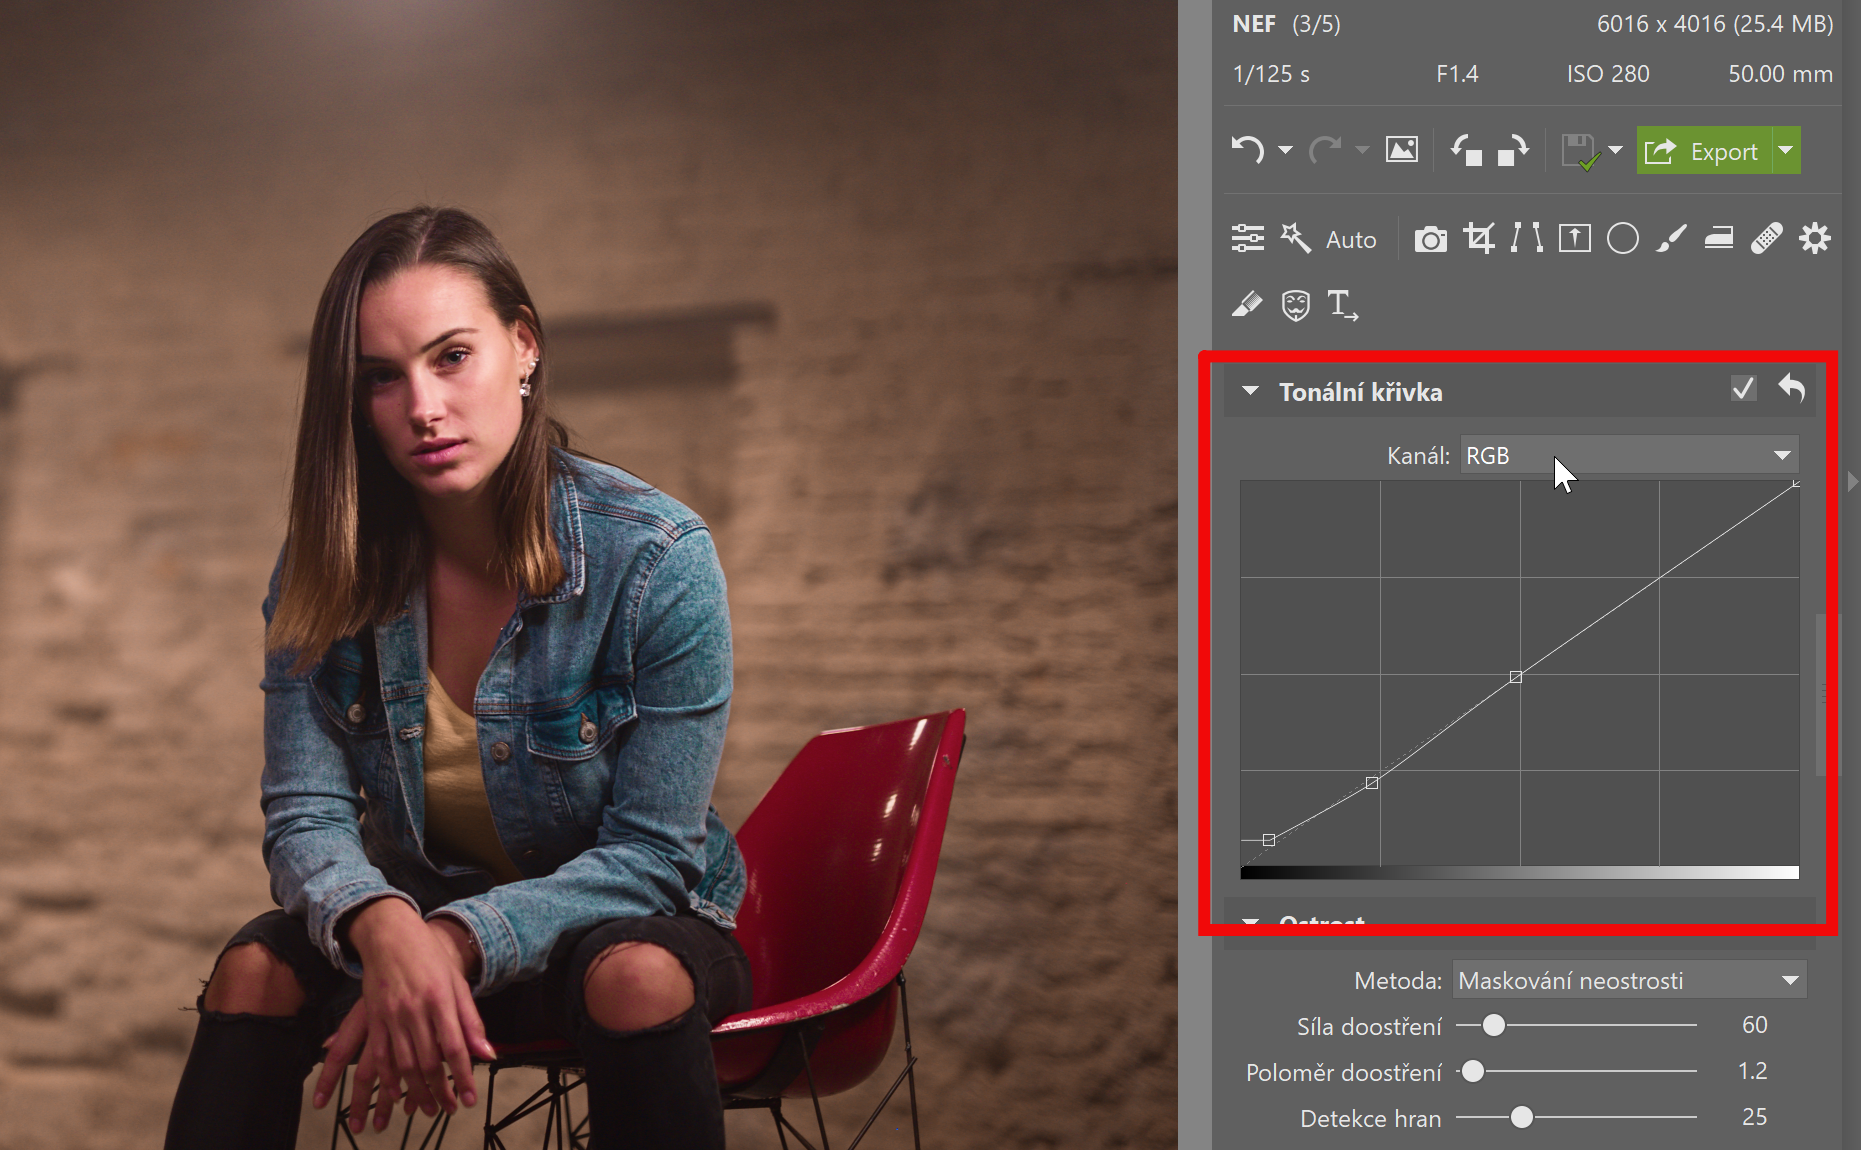Select the Radial Filter circle tool

coord(1622,239)
